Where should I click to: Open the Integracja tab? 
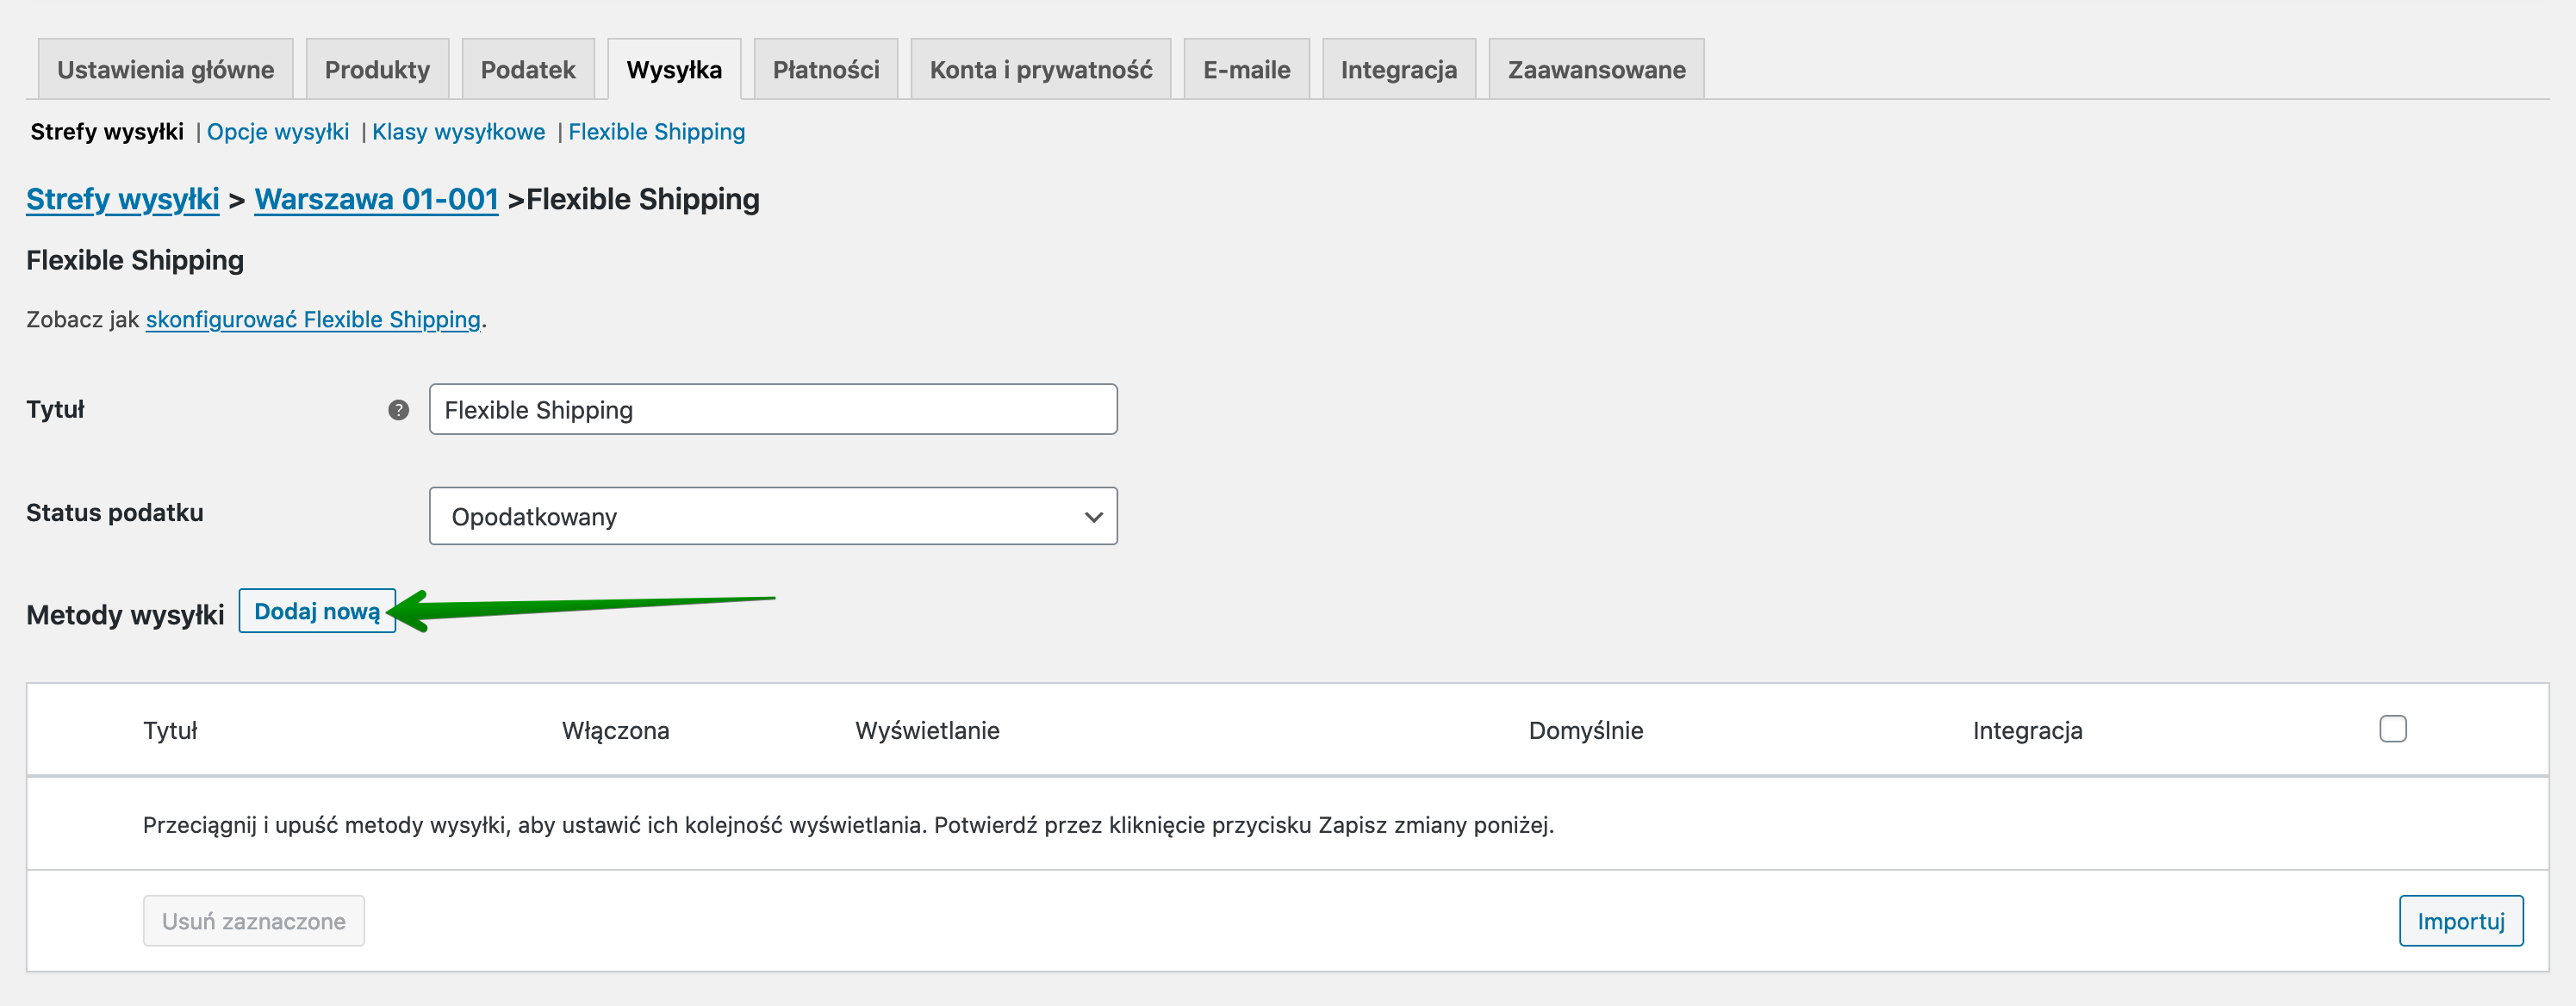[1398, 70]
